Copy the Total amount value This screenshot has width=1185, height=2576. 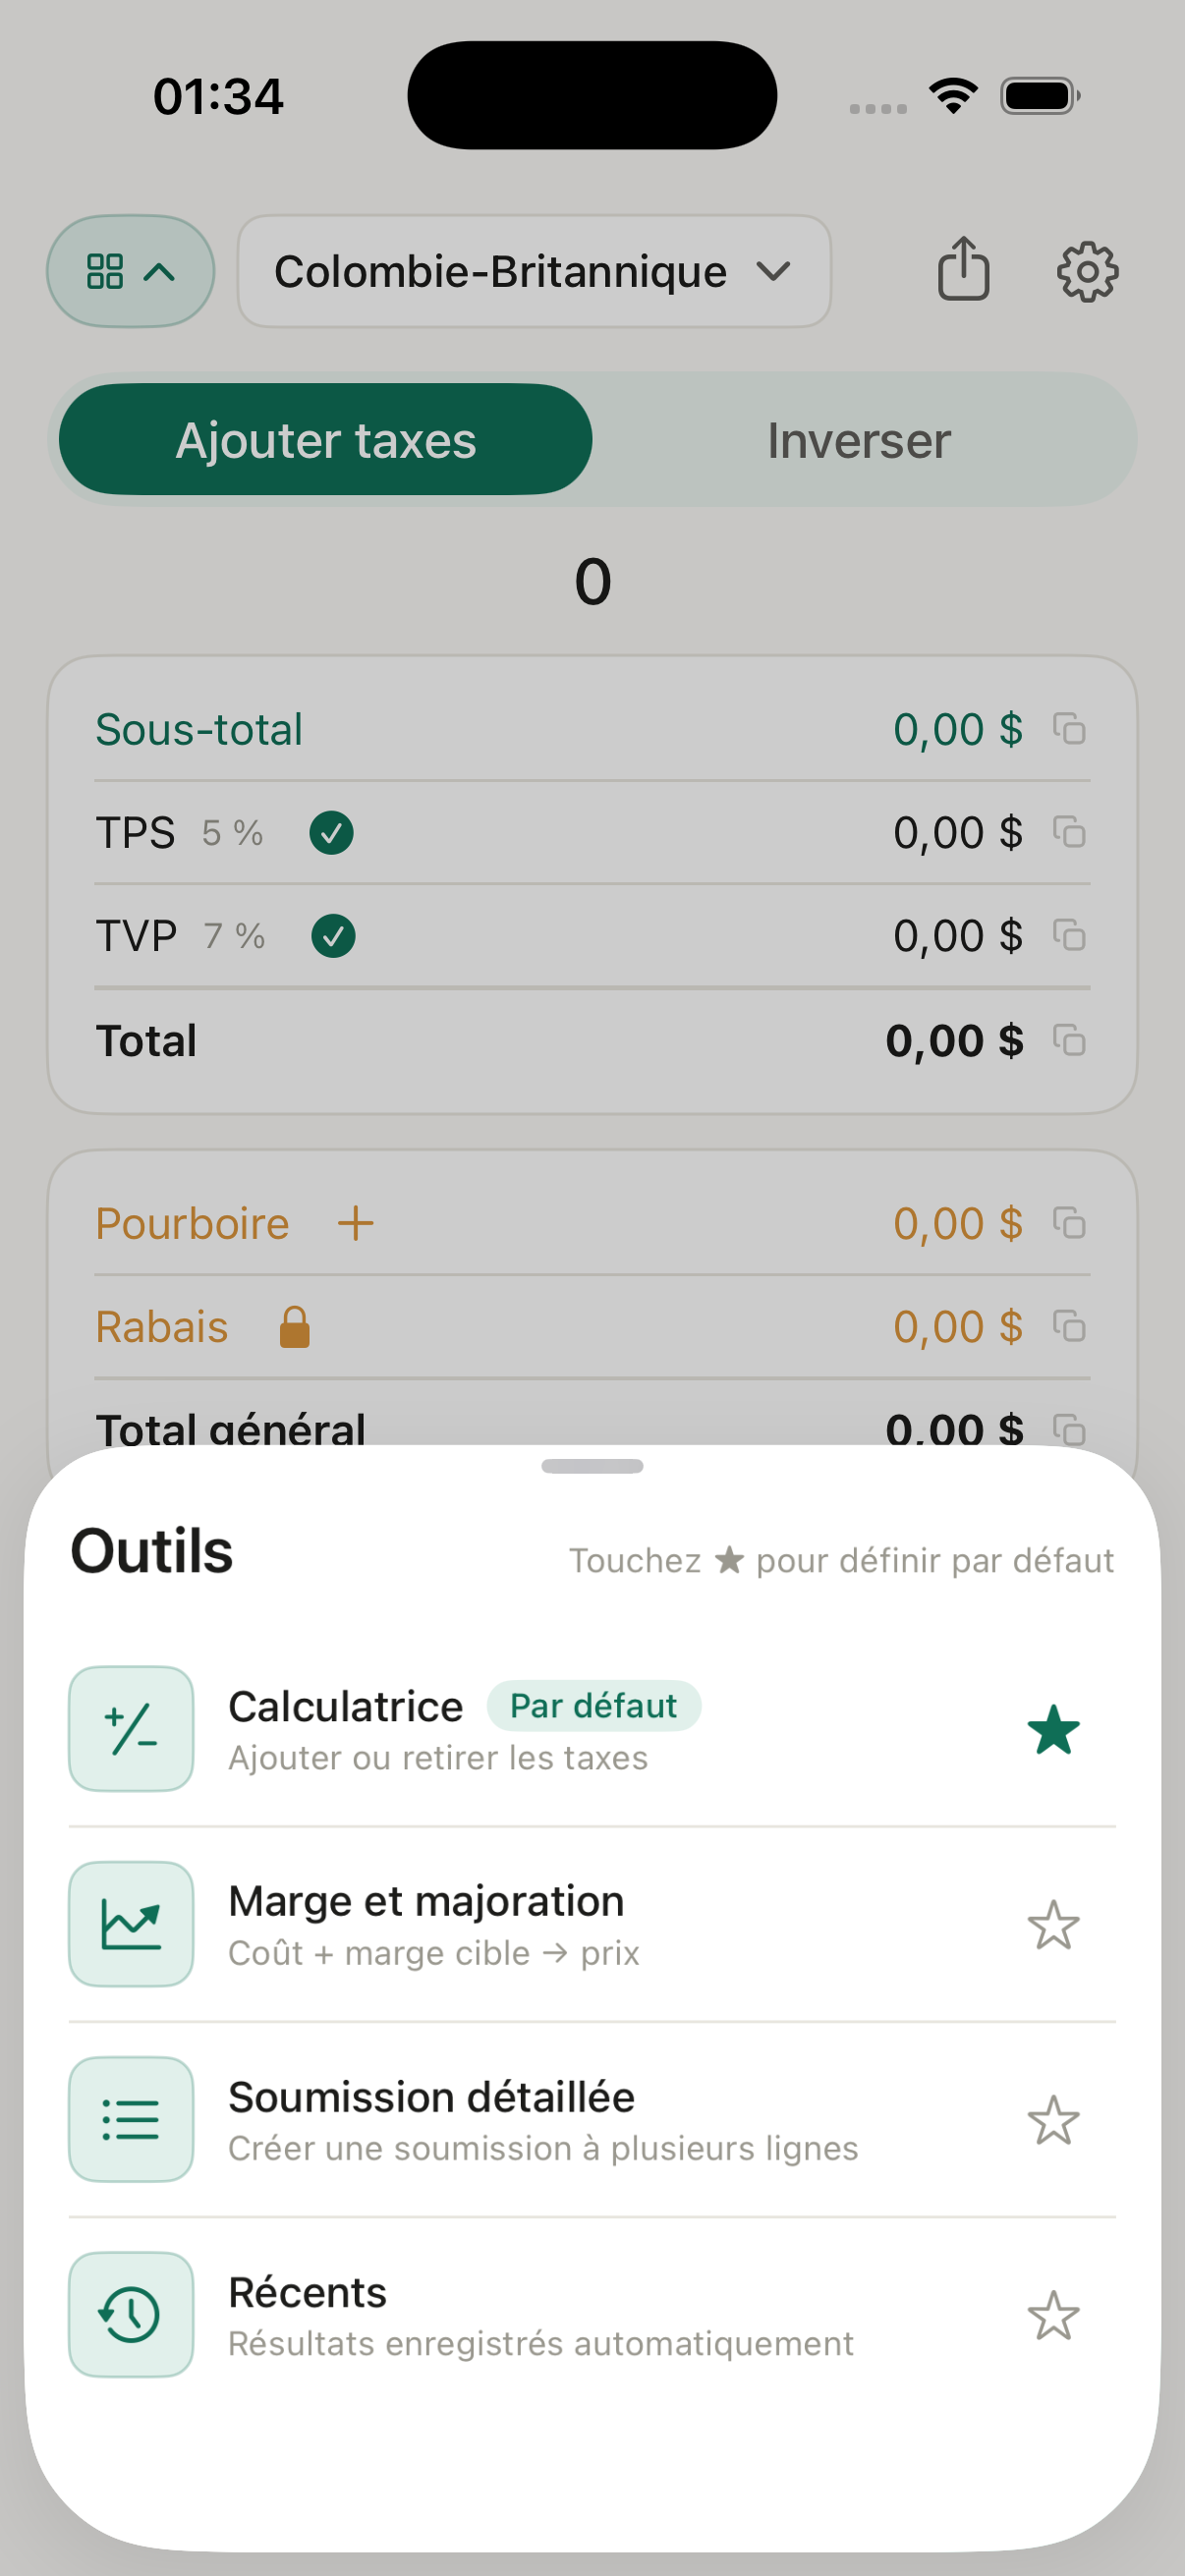pyautogui.click(x=1069, y=1041)
